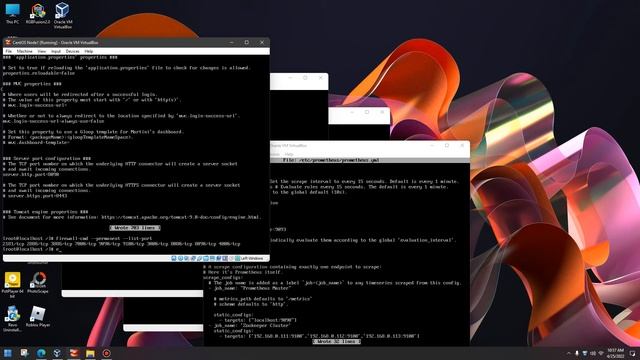Open the Input menu in CentOS Node1 window
The height and width of the screenshot is (360, 640).
point(56,51)
